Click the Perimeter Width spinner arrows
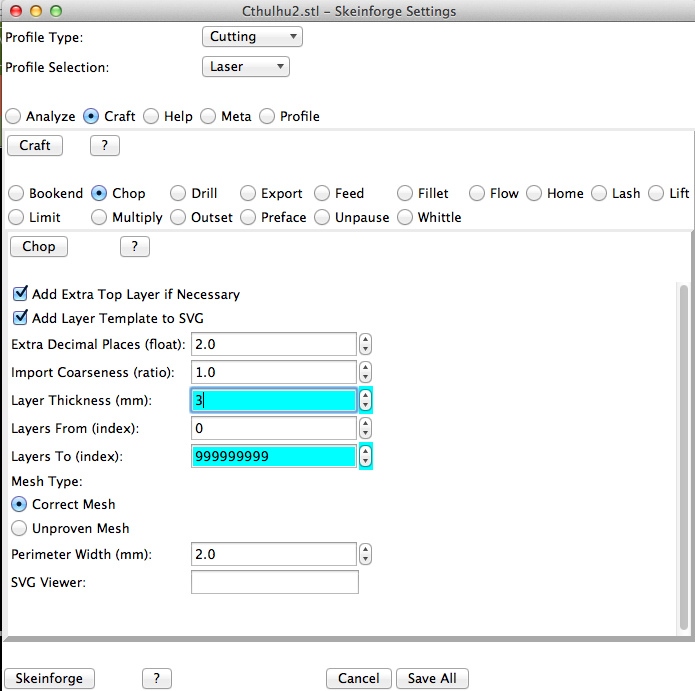 (365, 554)
